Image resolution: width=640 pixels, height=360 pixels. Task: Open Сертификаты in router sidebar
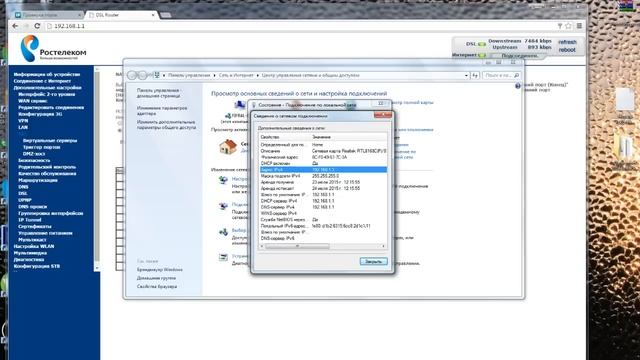pyautogui.click(x=35, y=226)
